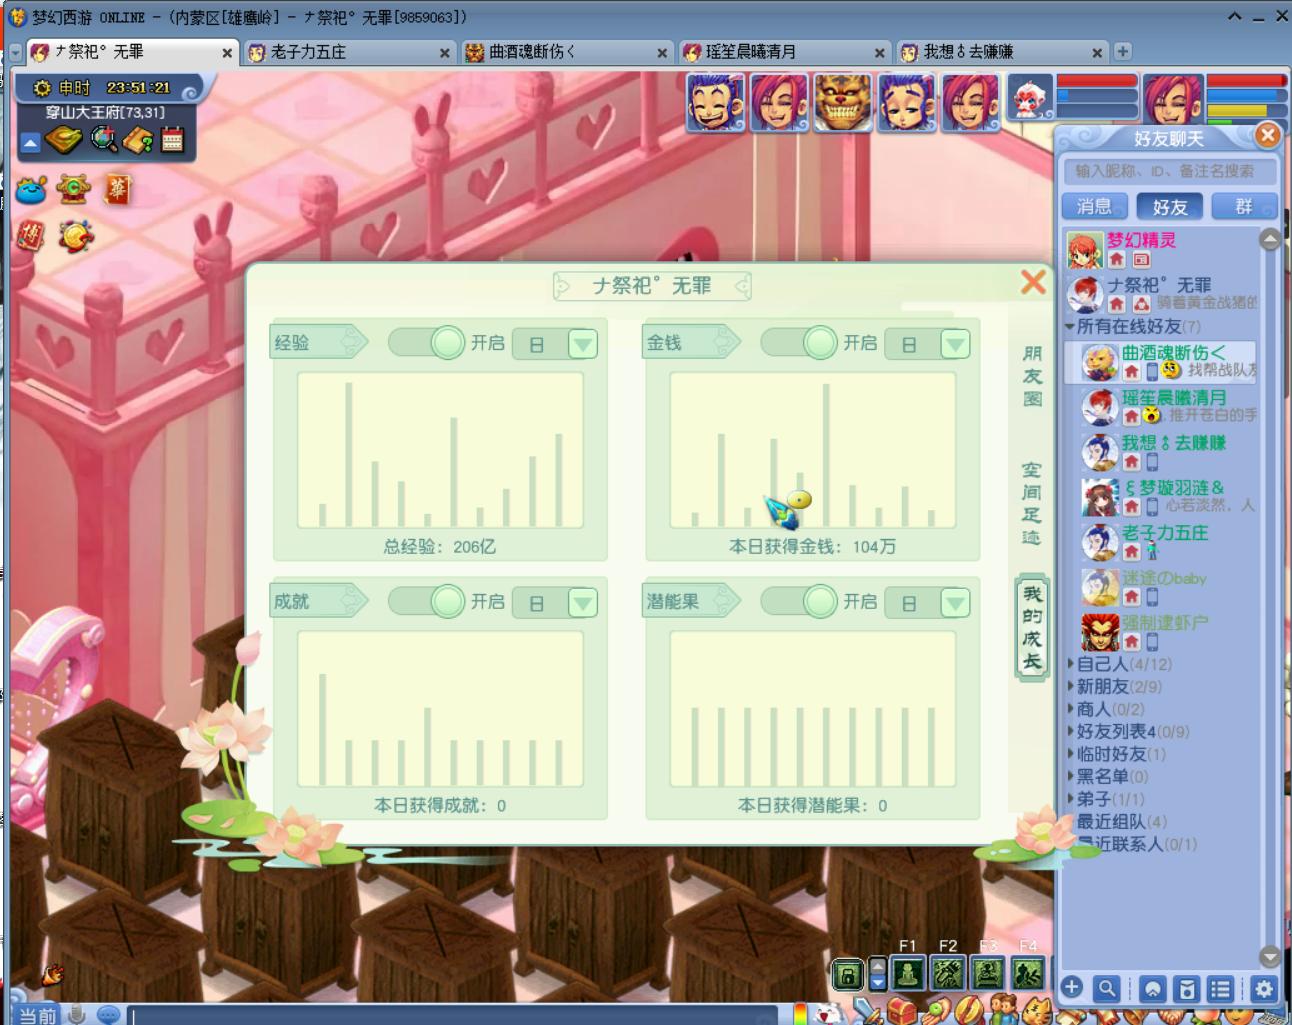The height and width of the screenshot is (1025, 1292).
Task: Open the gold compass mini-map icon
Action: 64,140
